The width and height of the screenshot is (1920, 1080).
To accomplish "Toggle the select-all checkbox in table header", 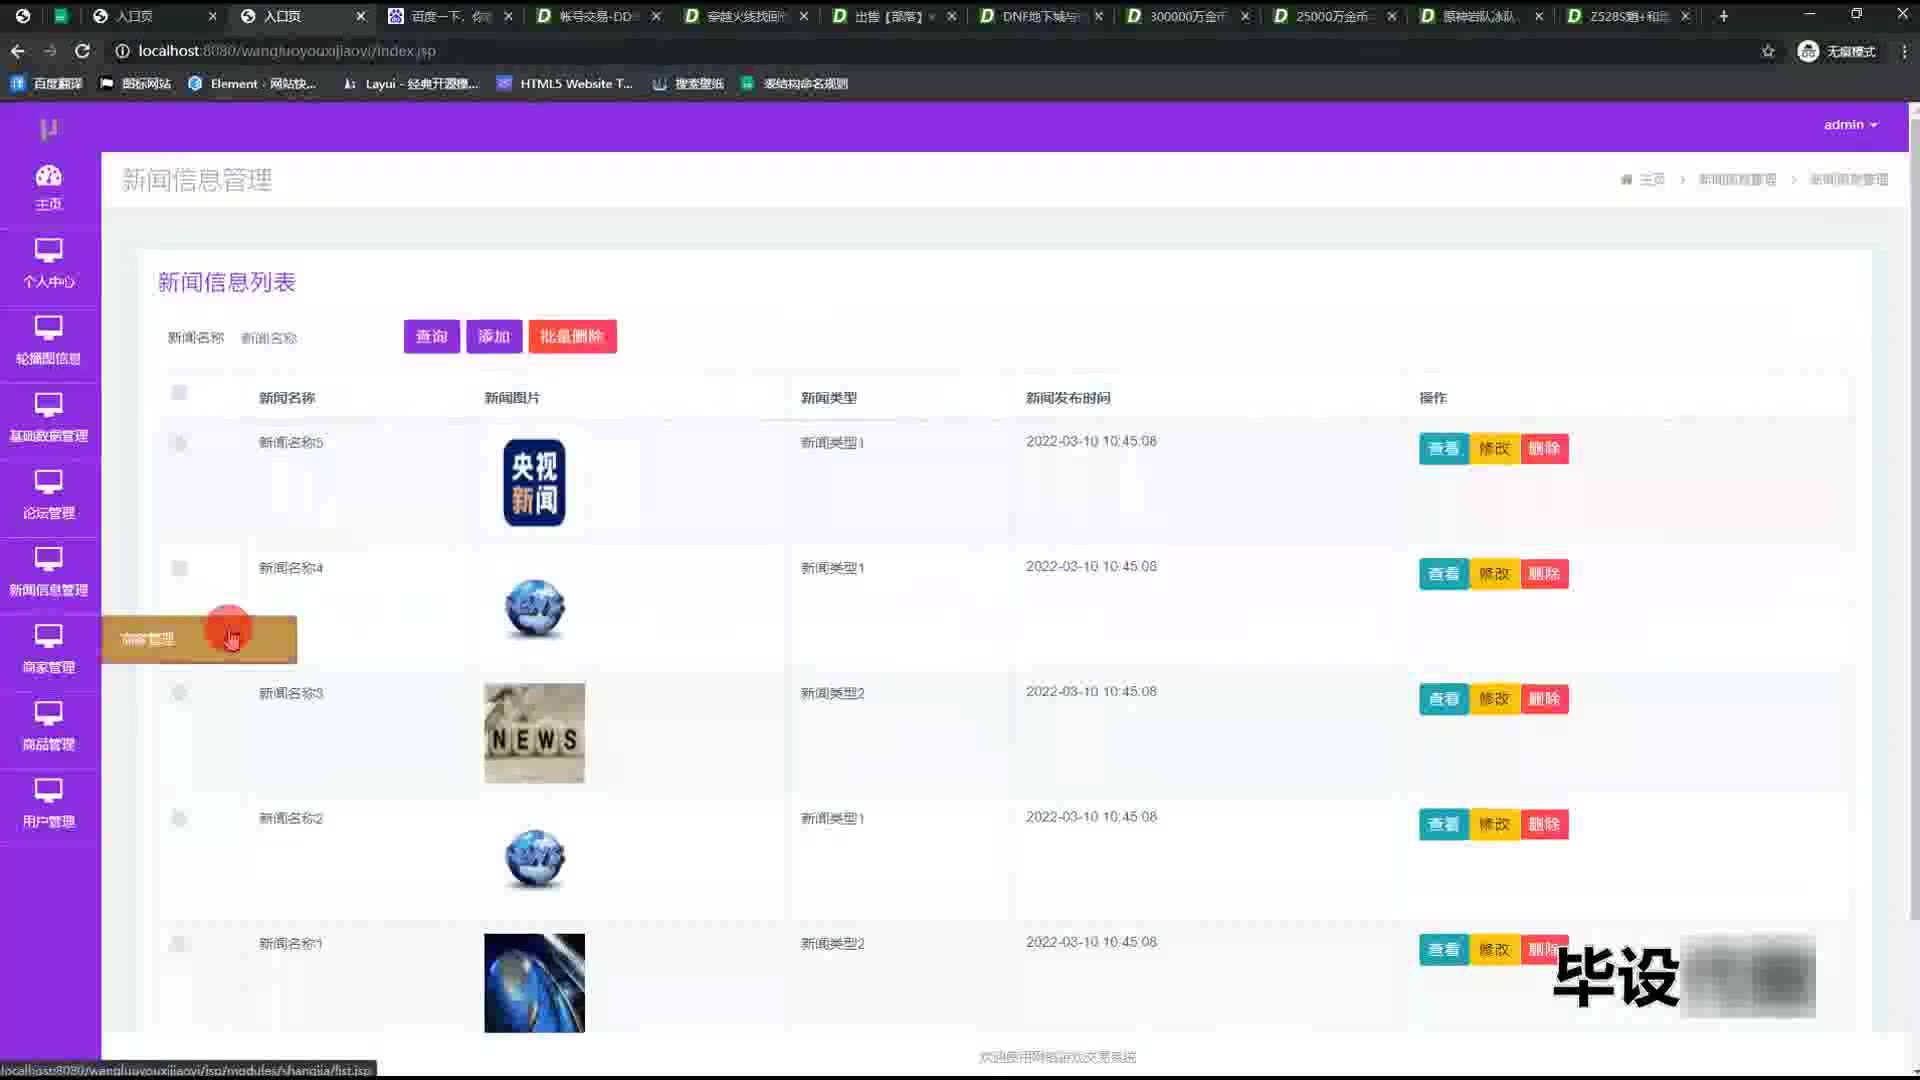I will click(179, 393).
